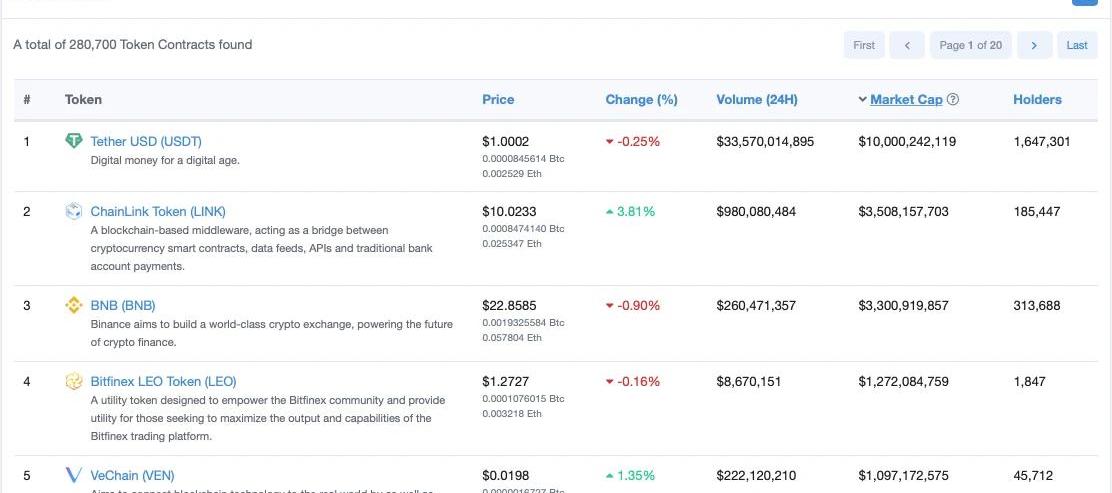Click the holders count 45,712

1033,475
